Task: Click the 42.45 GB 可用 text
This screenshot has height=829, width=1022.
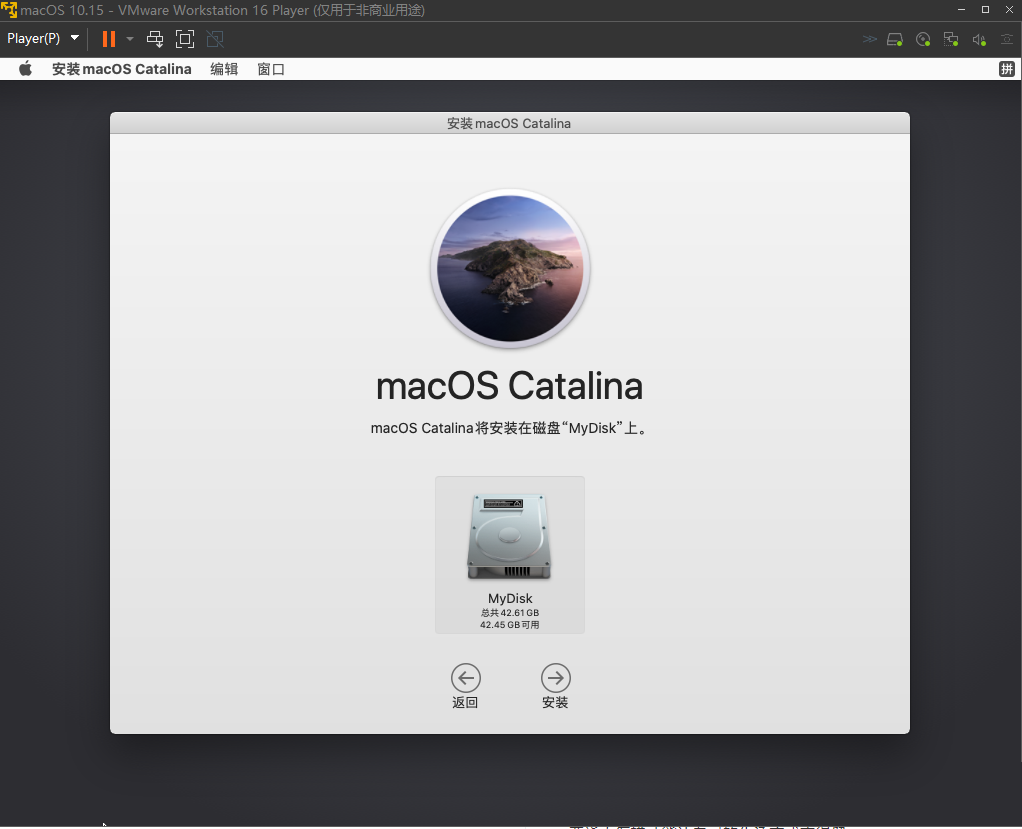Action: 510,624
